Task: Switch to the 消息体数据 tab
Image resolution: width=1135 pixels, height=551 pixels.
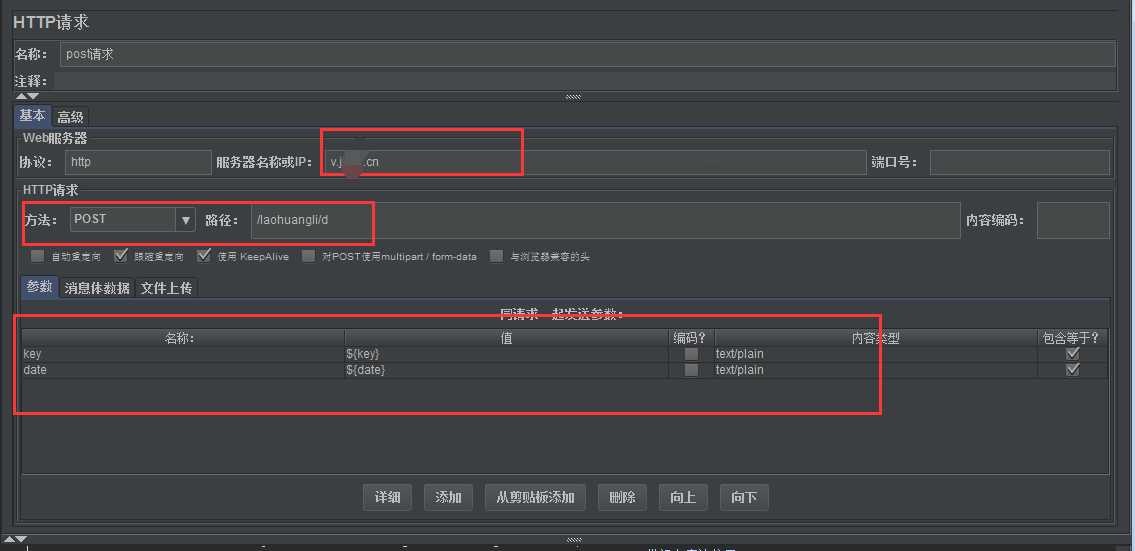Action: (97, 288)
